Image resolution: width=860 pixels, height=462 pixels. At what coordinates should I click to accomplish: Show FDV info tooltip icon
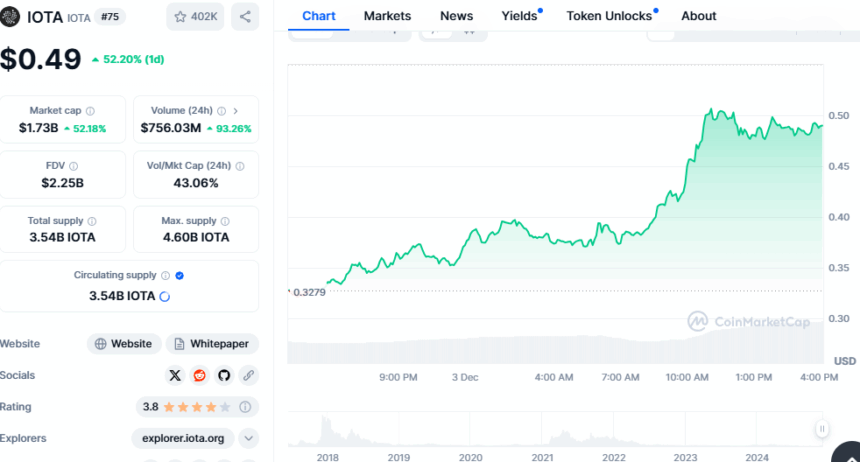(x=73, y=166)
